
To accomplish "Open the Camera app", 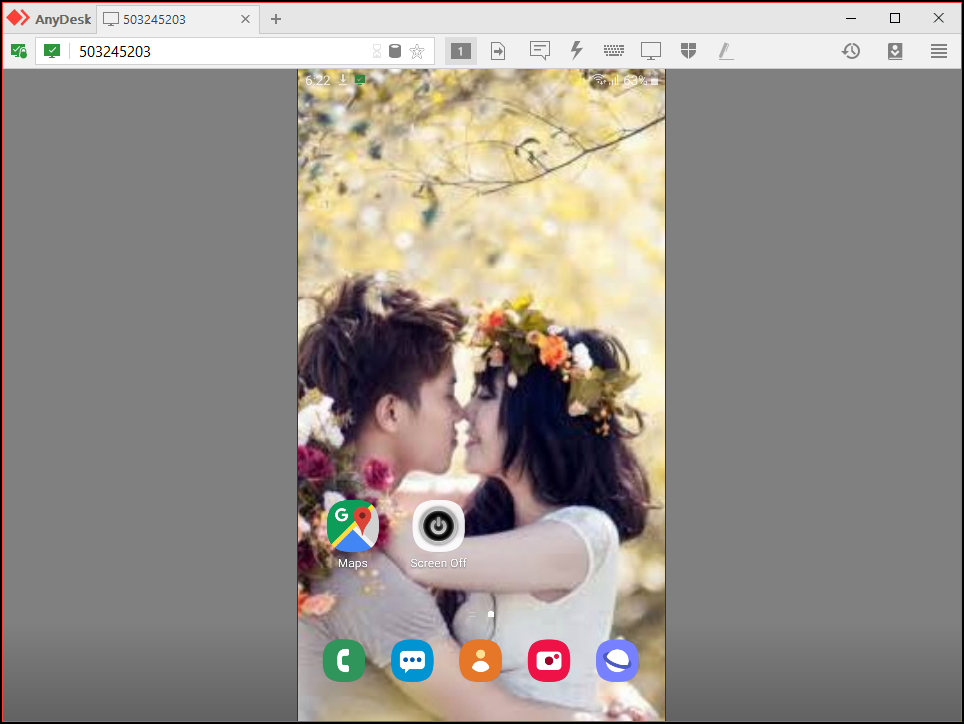I will pos(548,661).
